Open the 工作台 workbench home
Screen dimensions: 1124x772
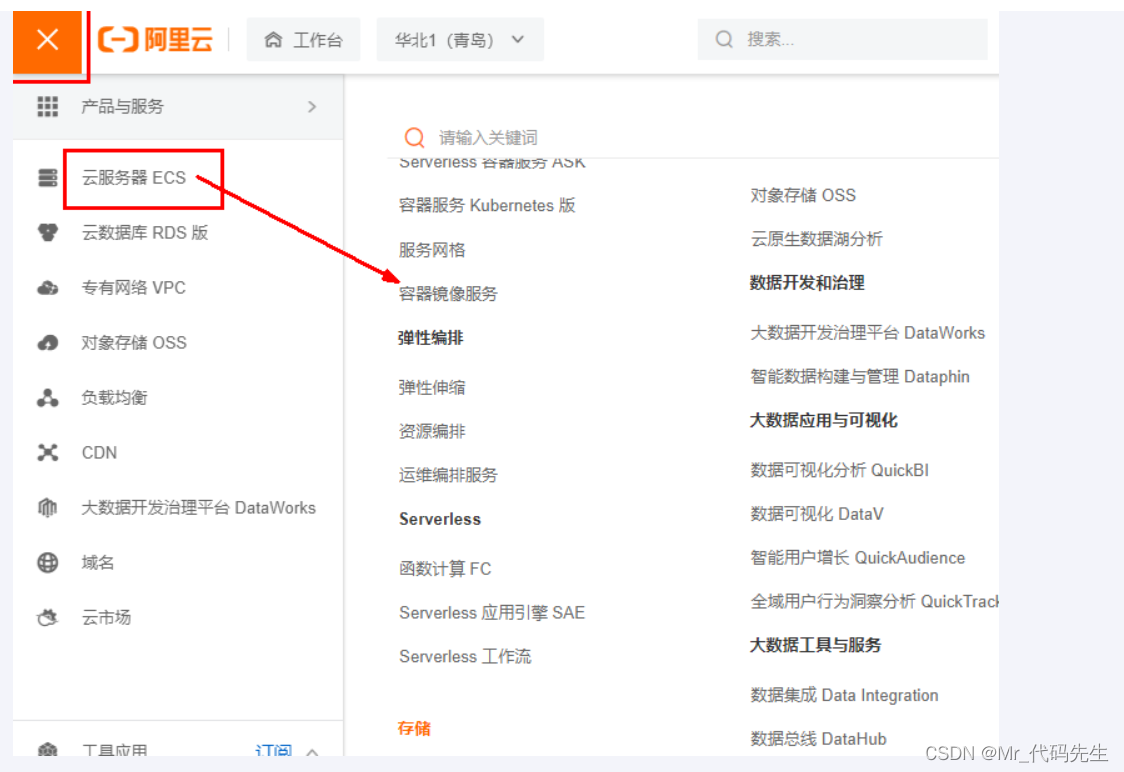[303, 39]
